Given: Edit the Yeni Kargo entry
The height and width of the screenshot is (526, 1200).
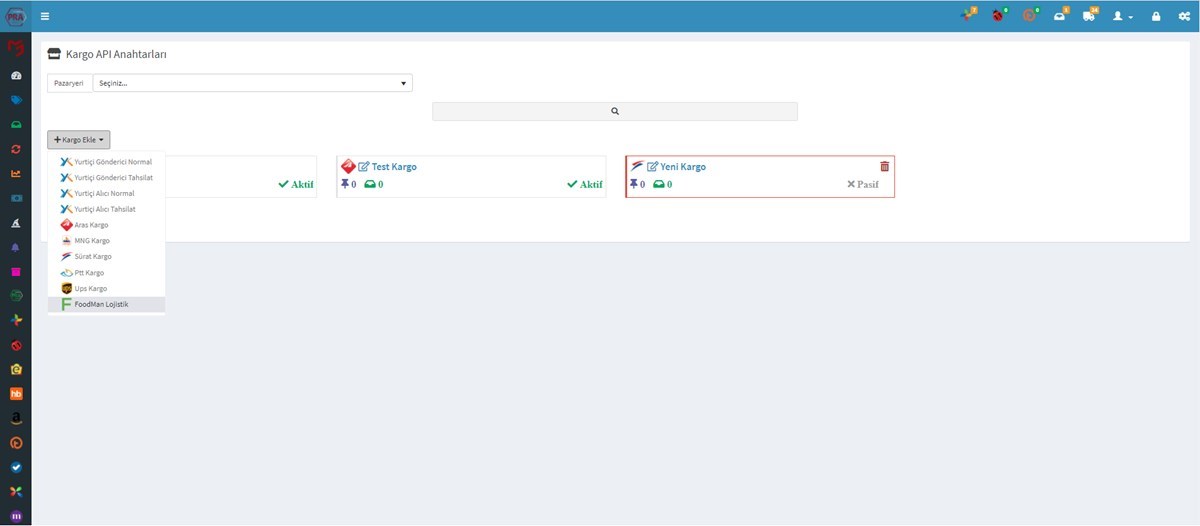Looking at the screenshot, I should pyautogui.click(x=653, y=167).
